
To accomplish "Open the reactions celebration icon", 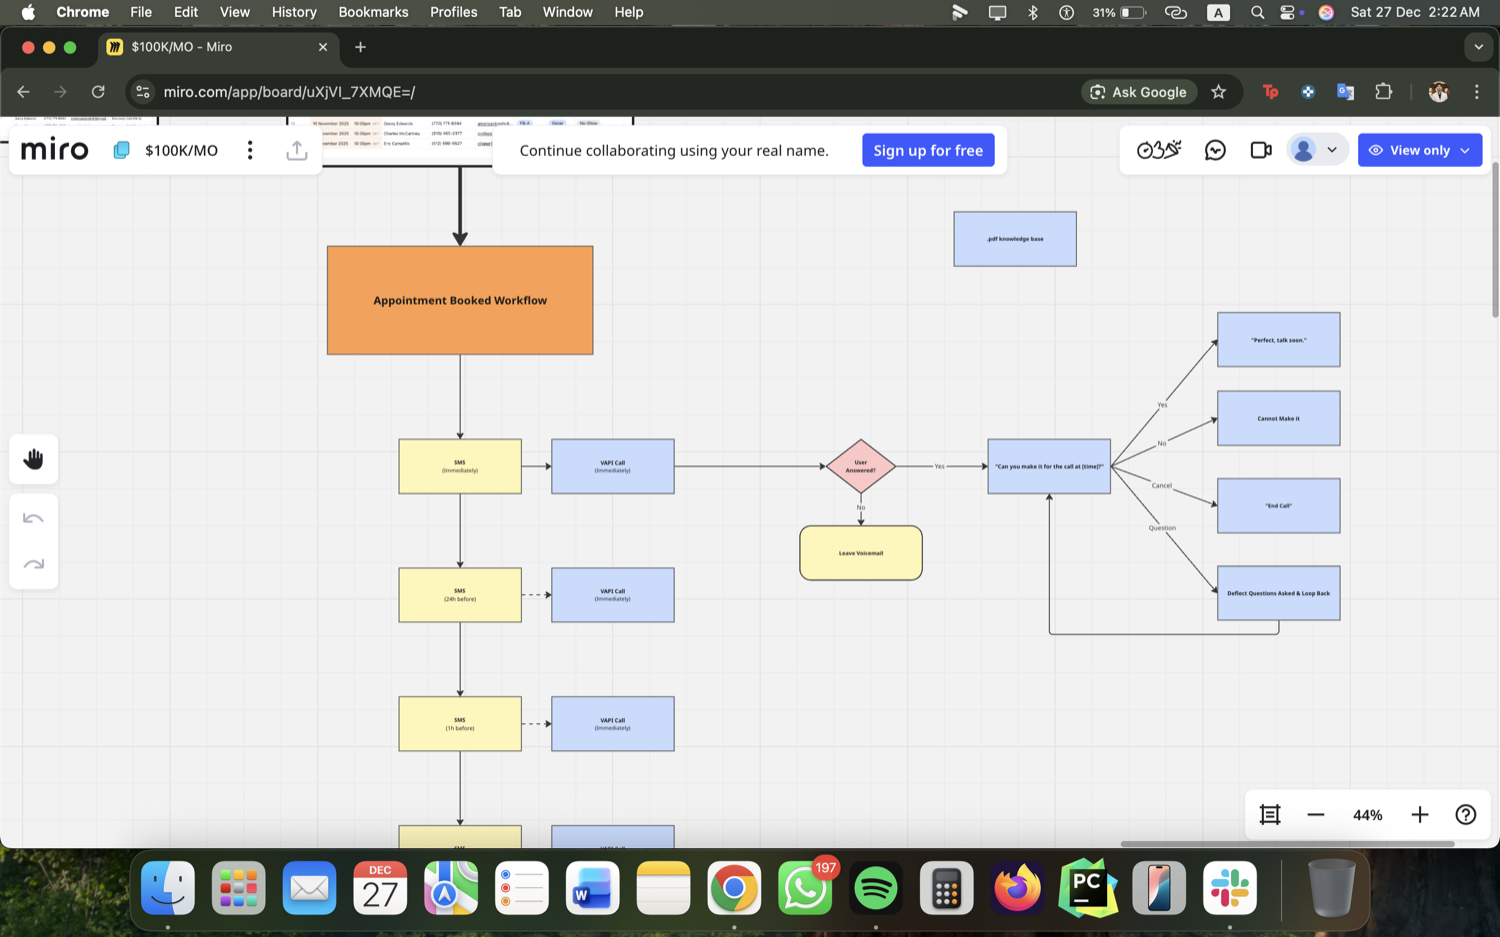I will pyautogui.click(x=1159, y=150).
